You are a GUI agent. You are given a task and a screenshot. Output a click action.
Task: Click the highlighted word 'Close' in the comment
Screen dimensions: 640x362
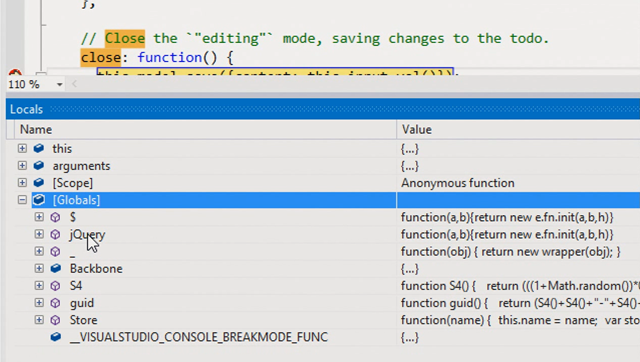[125, 38]
